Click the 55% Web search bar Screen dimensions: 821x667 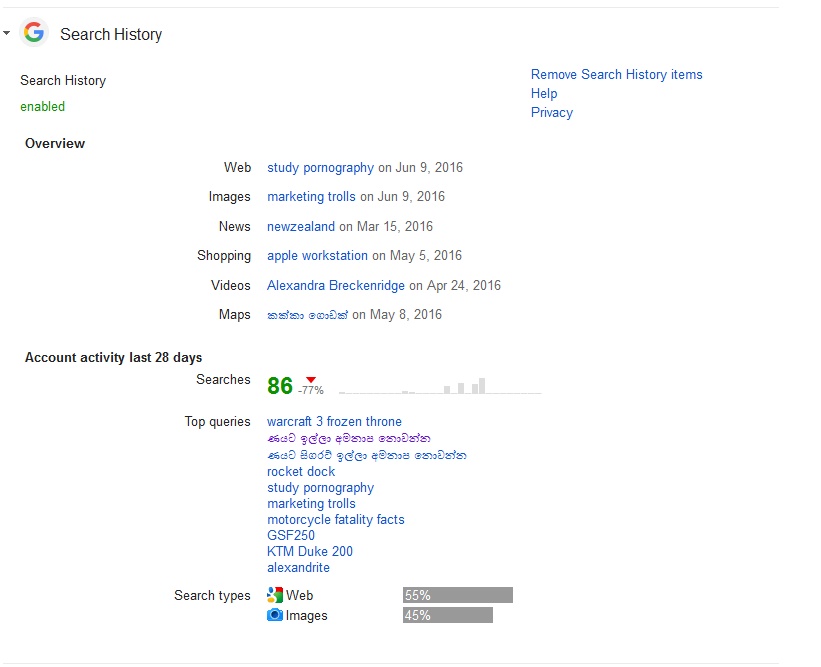(458, 595)
